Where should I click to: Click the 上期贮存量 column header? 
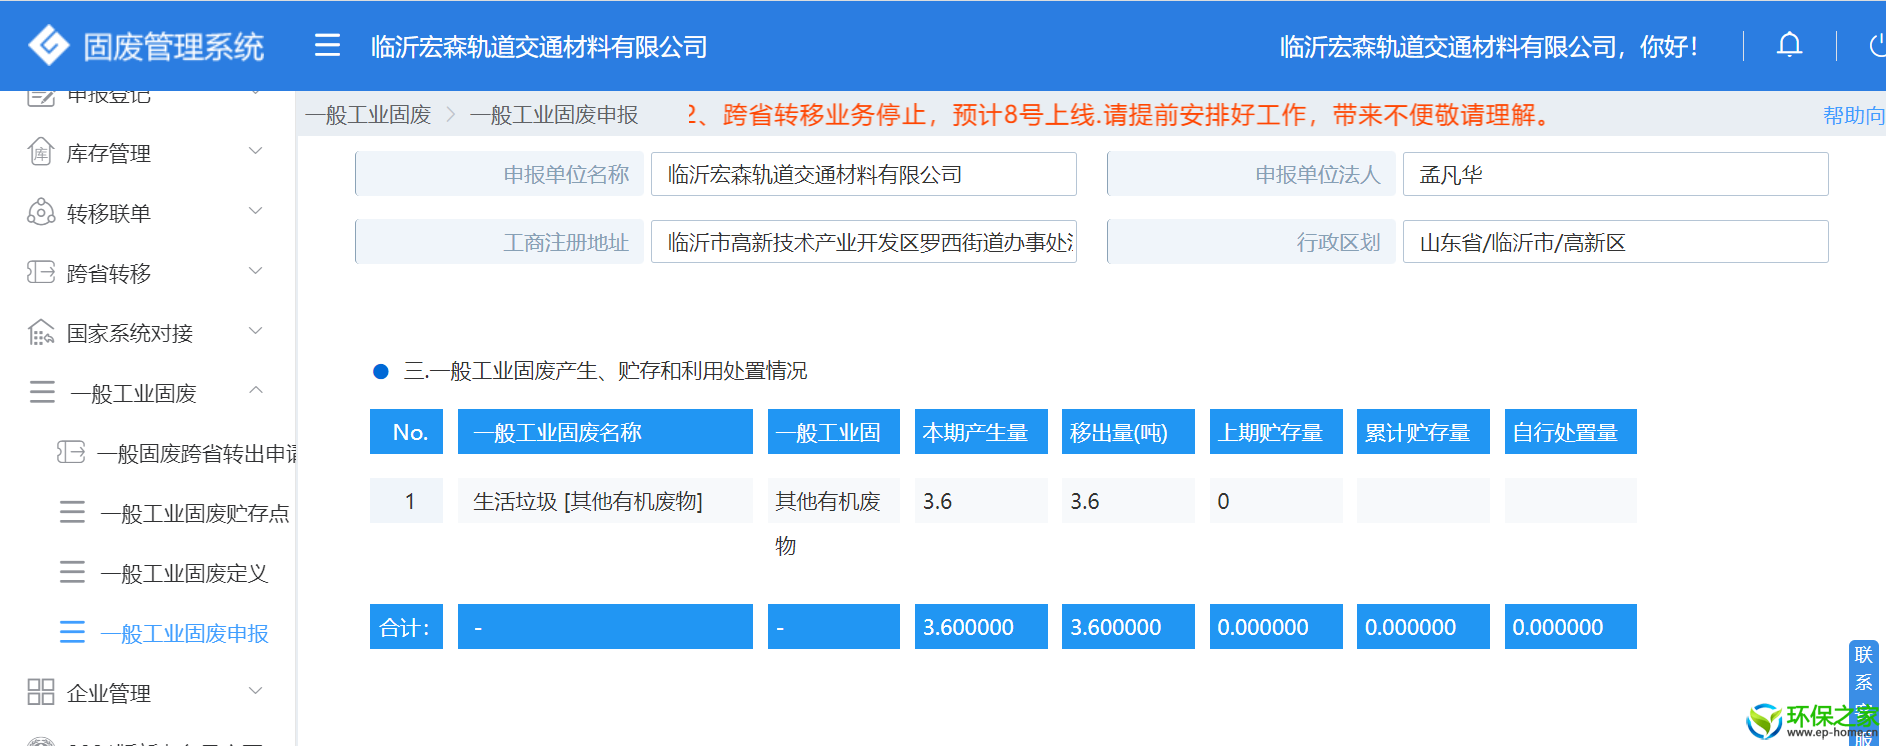coord(1276,432)
